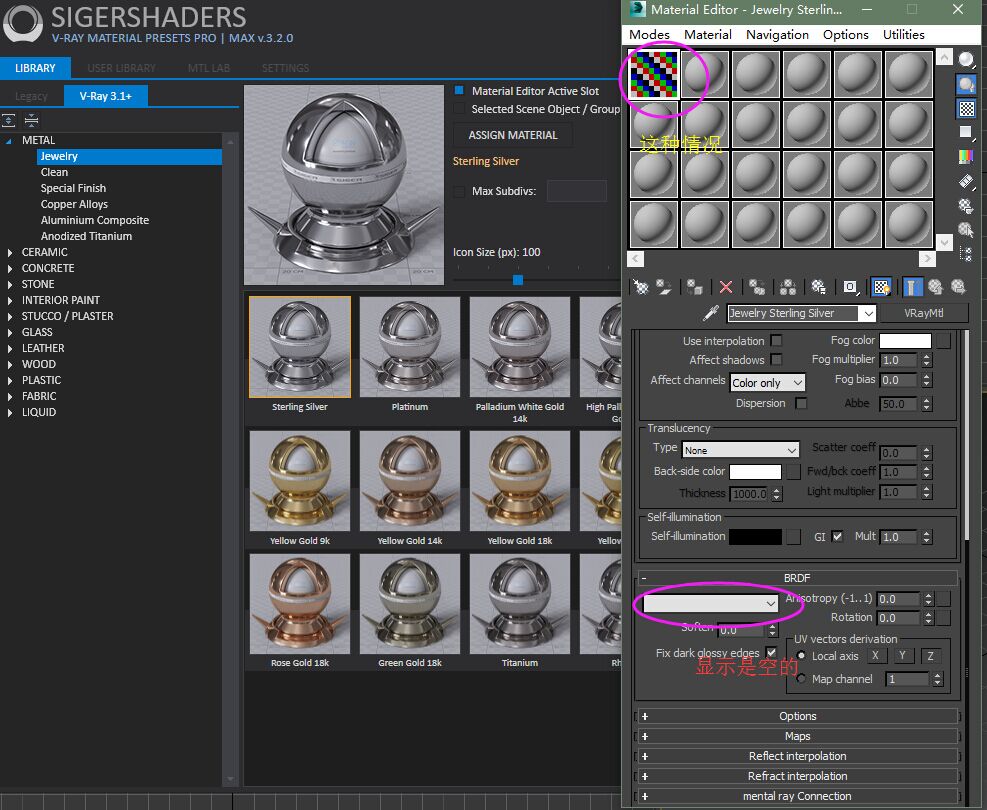The width and height of the screenshot is (987, 810).
Task: Click the Make Unique icon
Action: click(787, 287)
